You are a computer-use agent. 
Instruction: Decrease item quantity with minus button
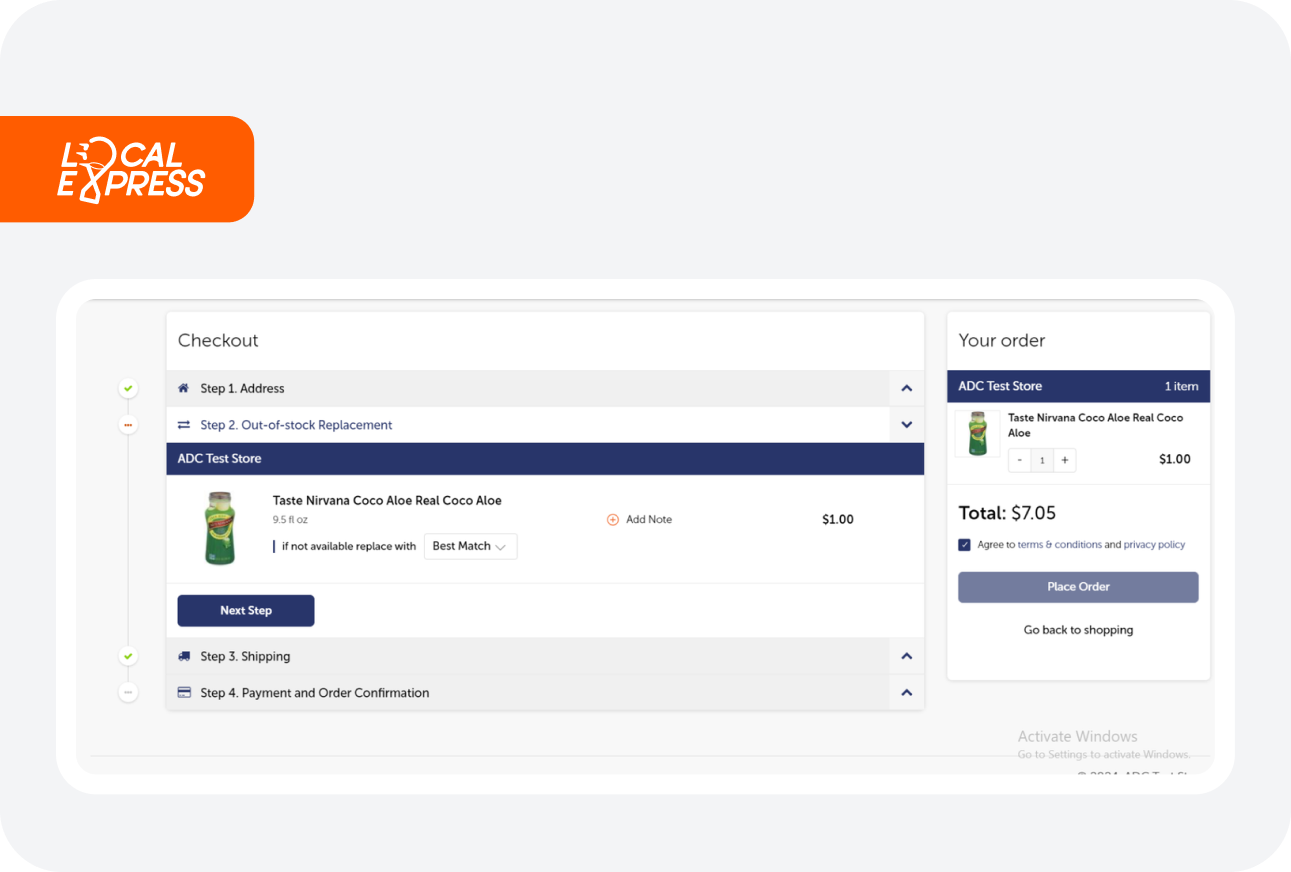click(x=1020, y=460)
